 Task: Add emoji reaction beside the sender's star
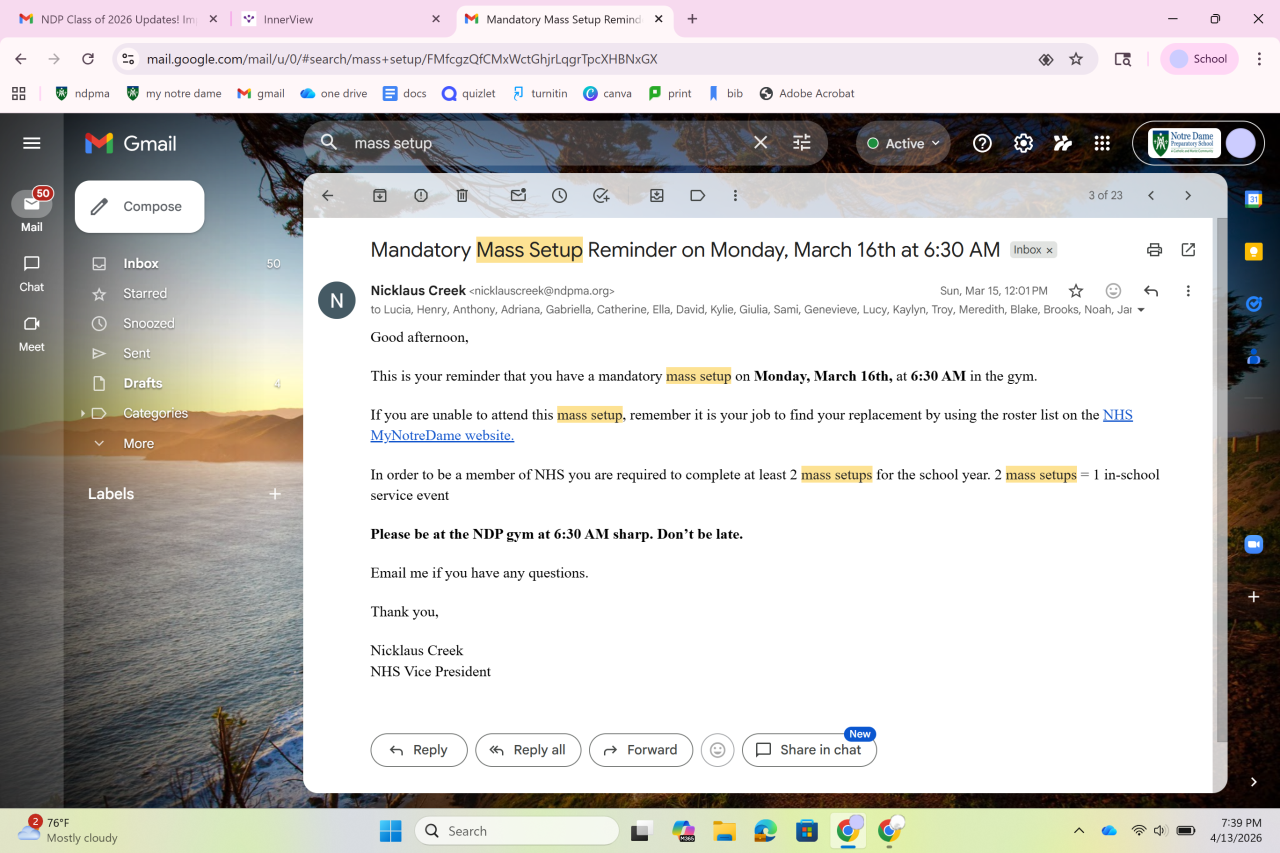coord(1113,291)
